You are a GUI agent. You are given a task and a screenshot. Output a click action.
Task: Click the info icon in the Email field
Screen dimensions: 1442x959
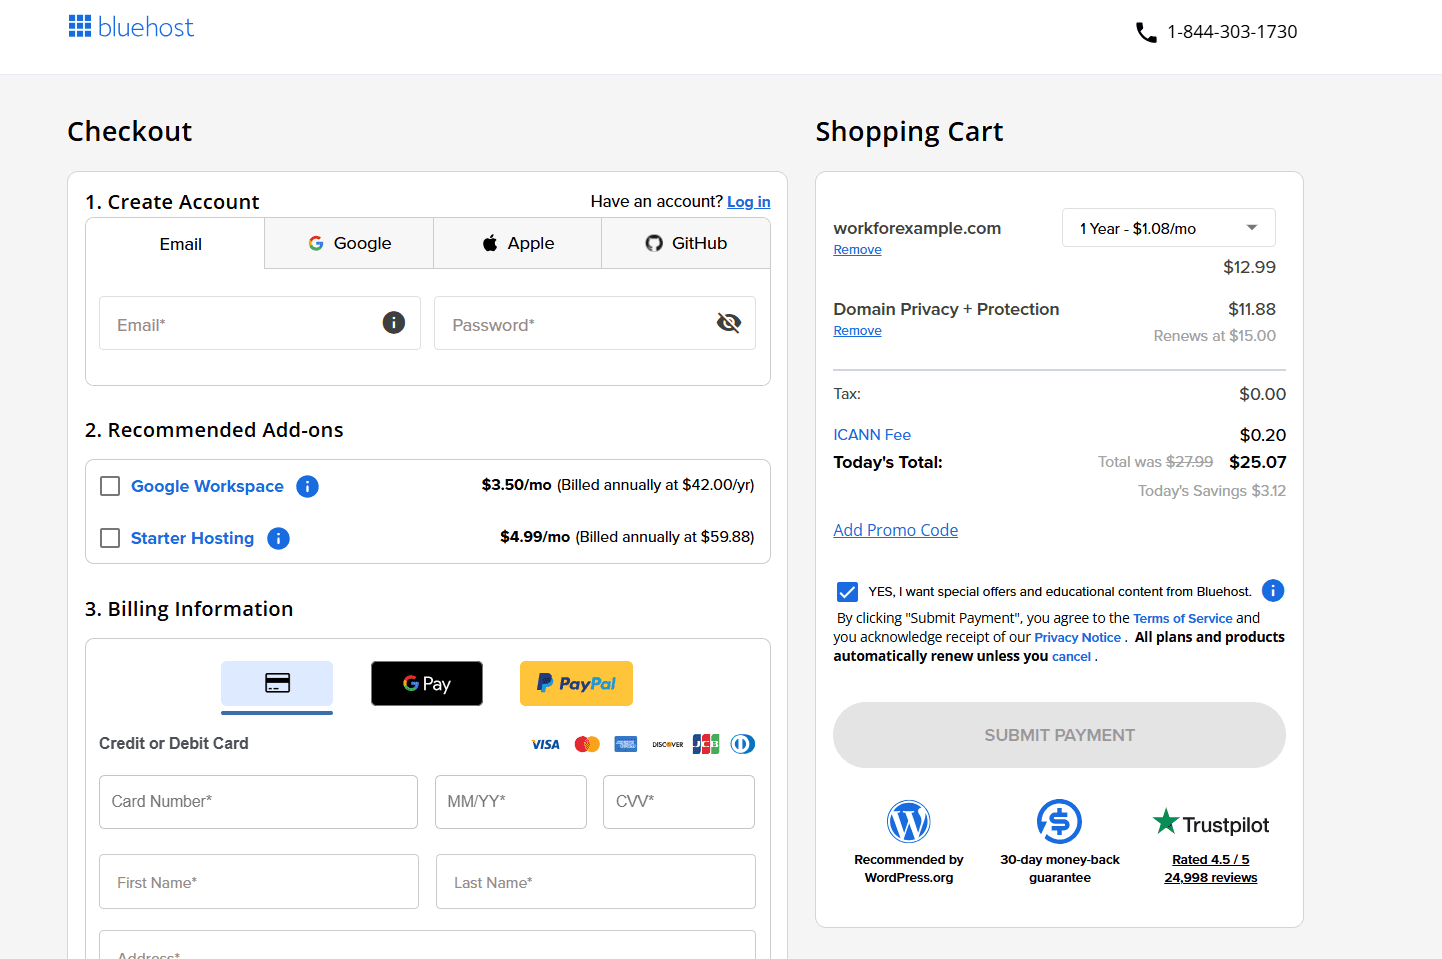tap(394, 322)
